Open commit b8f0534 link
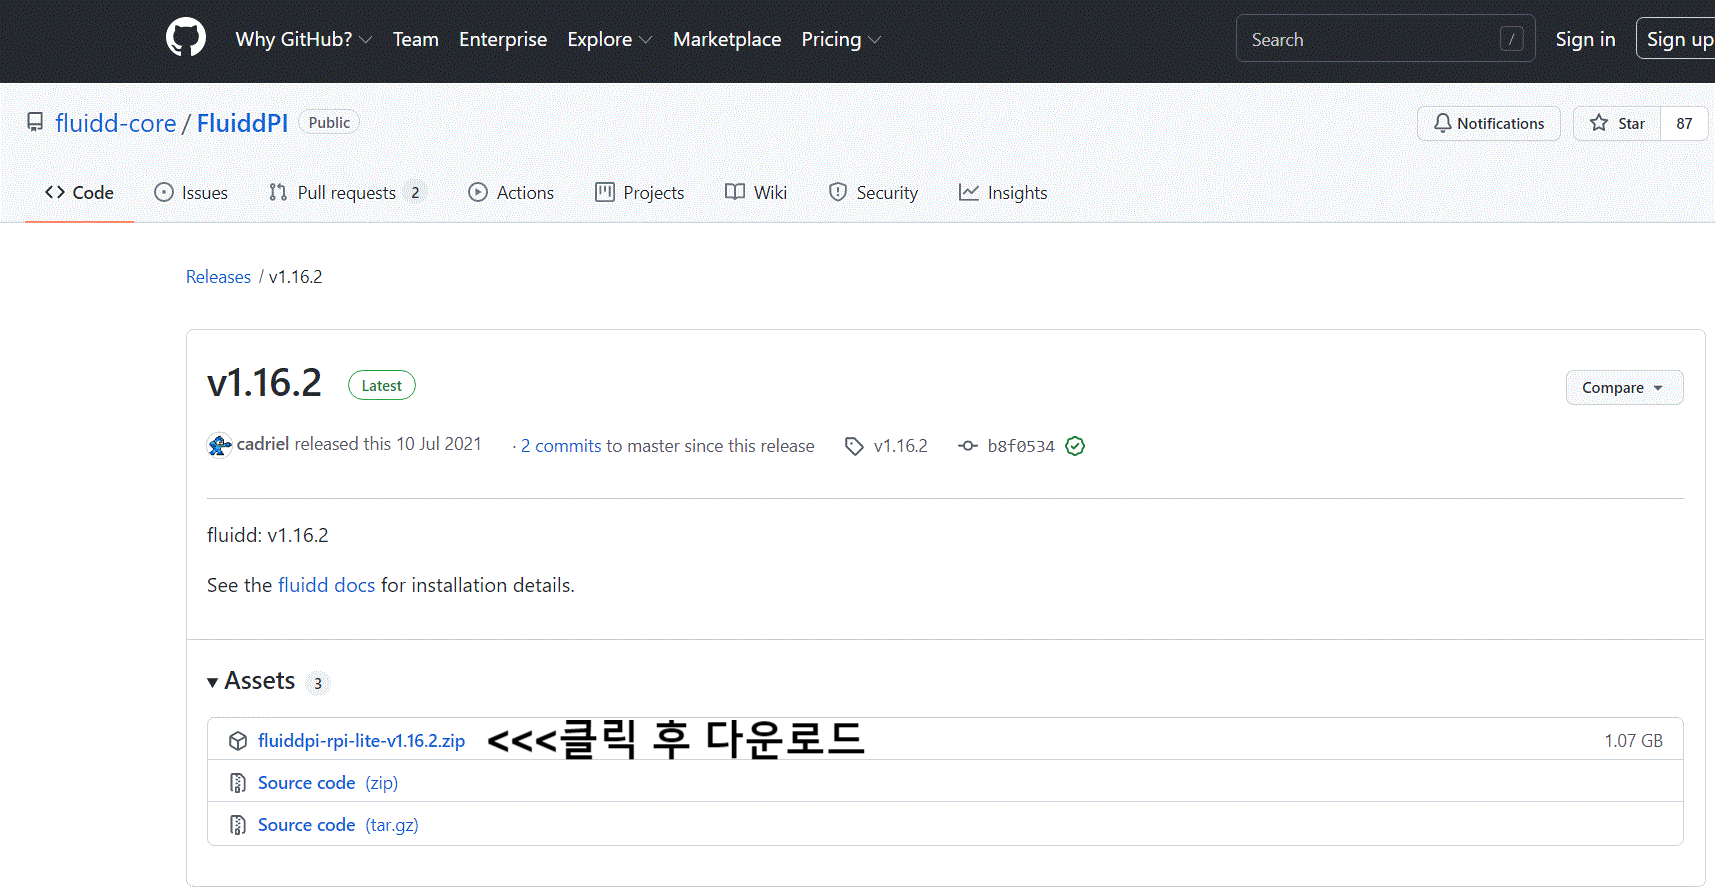 [x=1021, y=446]
